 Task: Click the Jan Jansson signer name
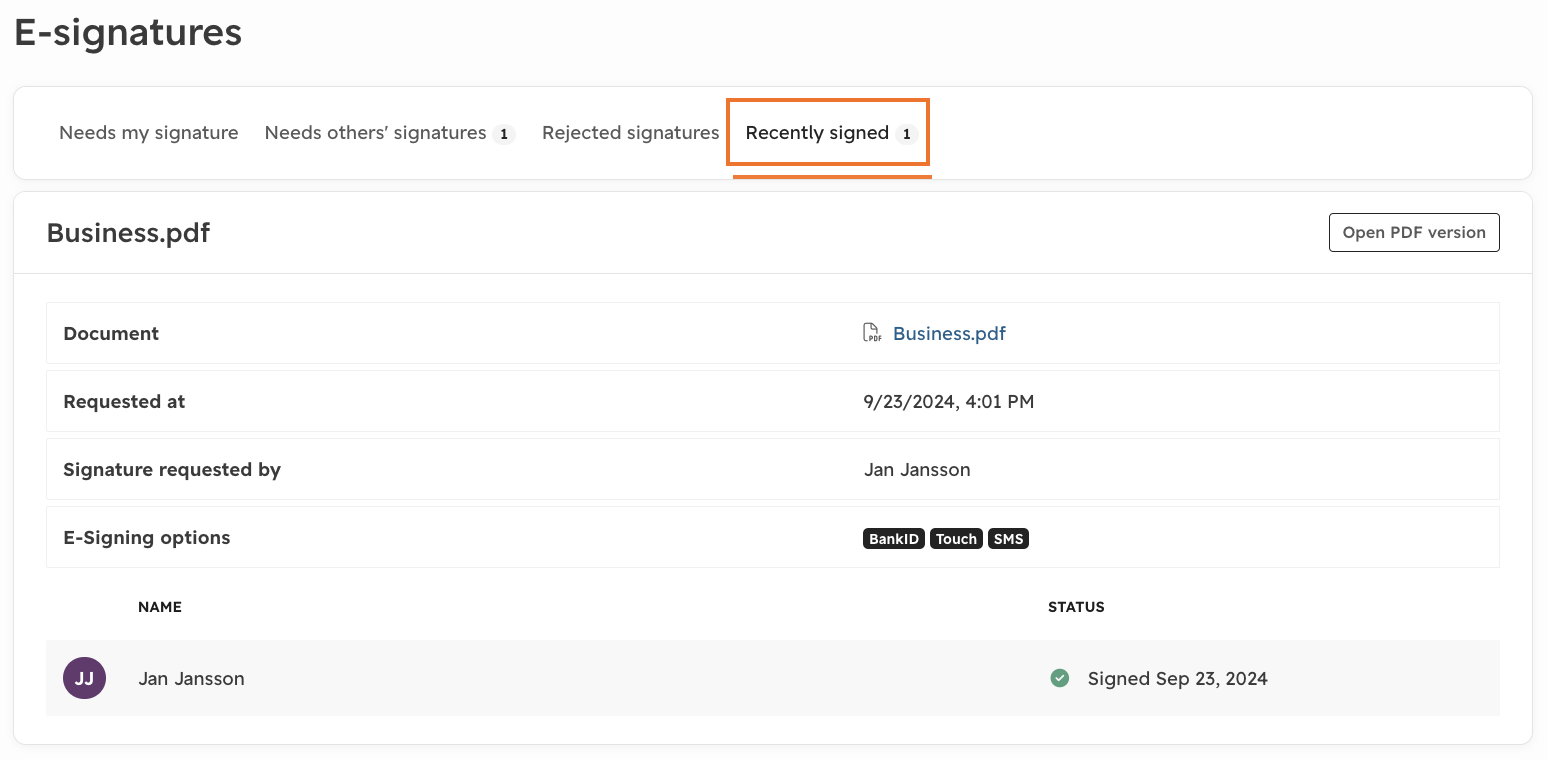191,678
